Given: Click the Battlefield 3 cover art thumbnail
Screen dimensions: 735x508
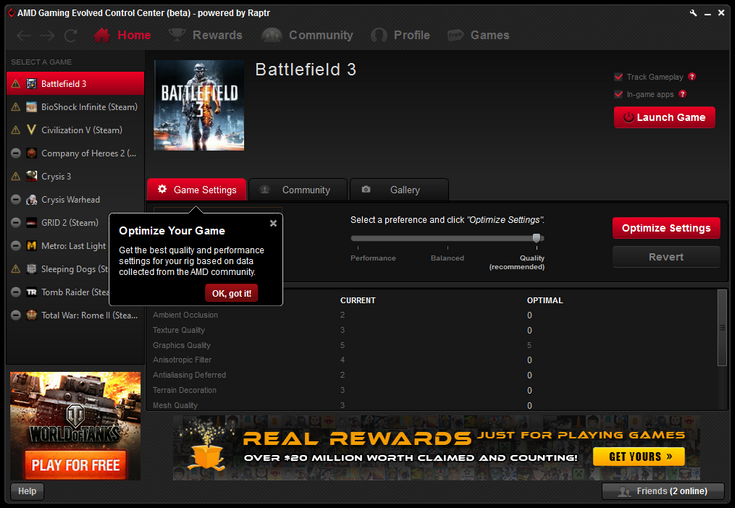Looking at the screenshot, I should 199,105.
